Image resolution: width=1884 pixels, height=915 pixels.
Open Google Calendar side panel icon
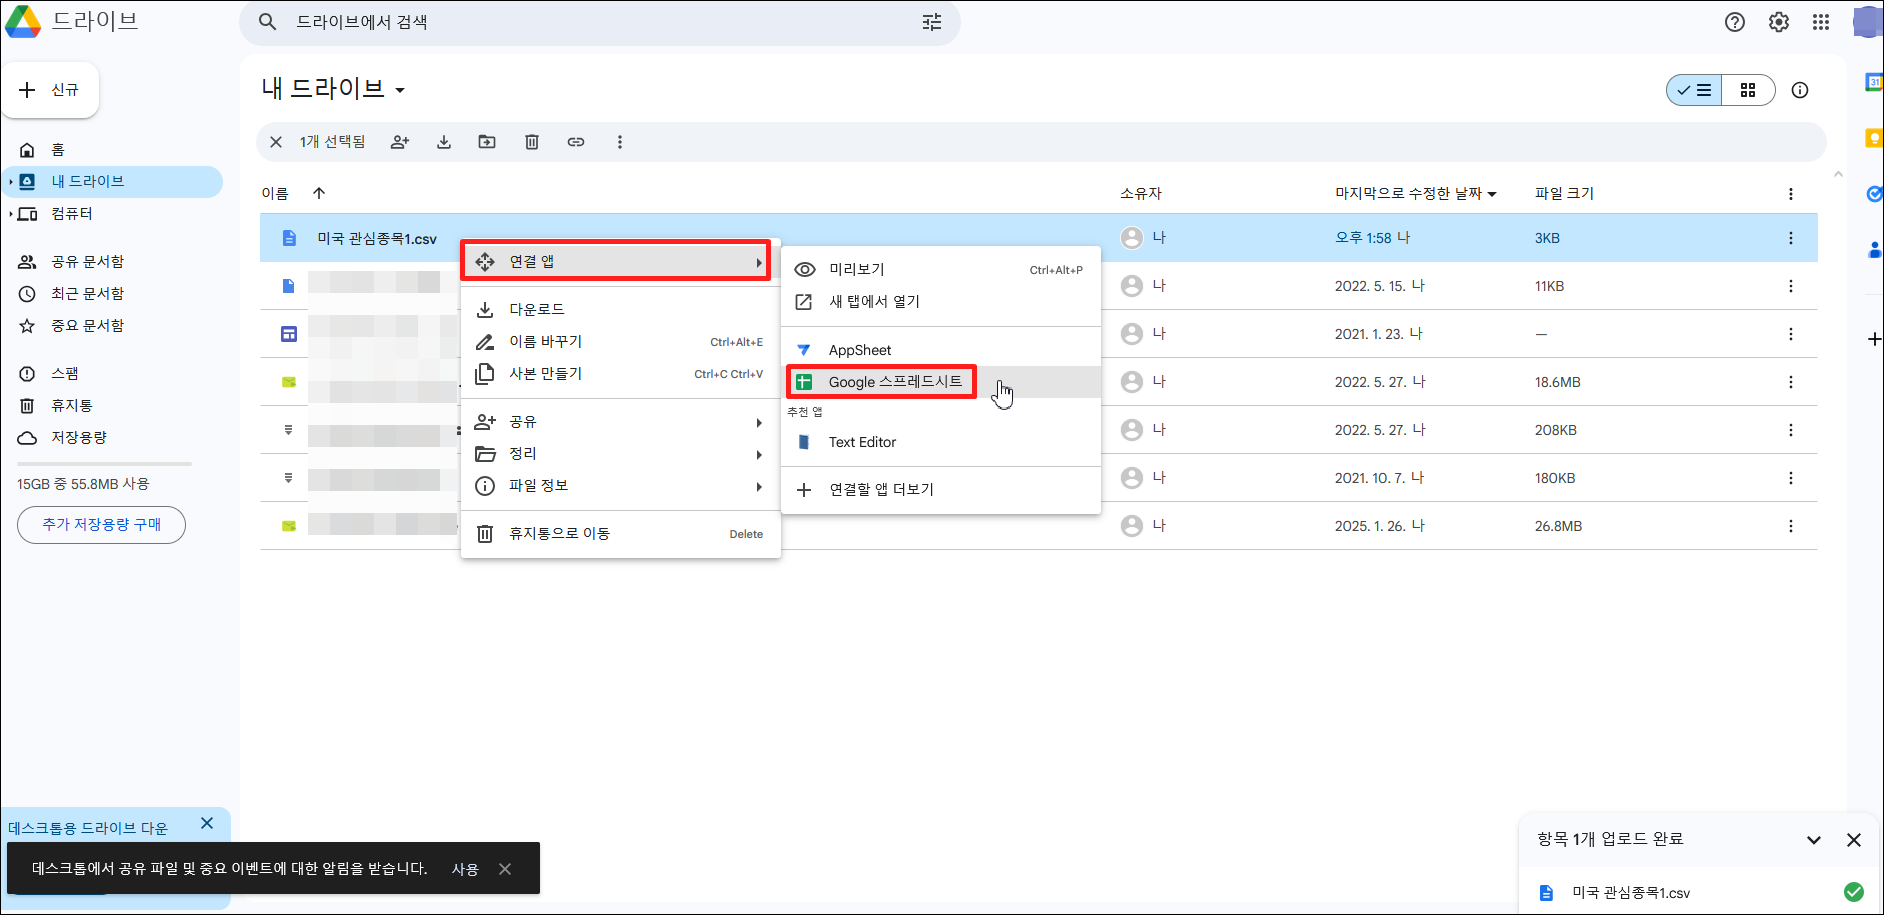tap(1874, 83)
